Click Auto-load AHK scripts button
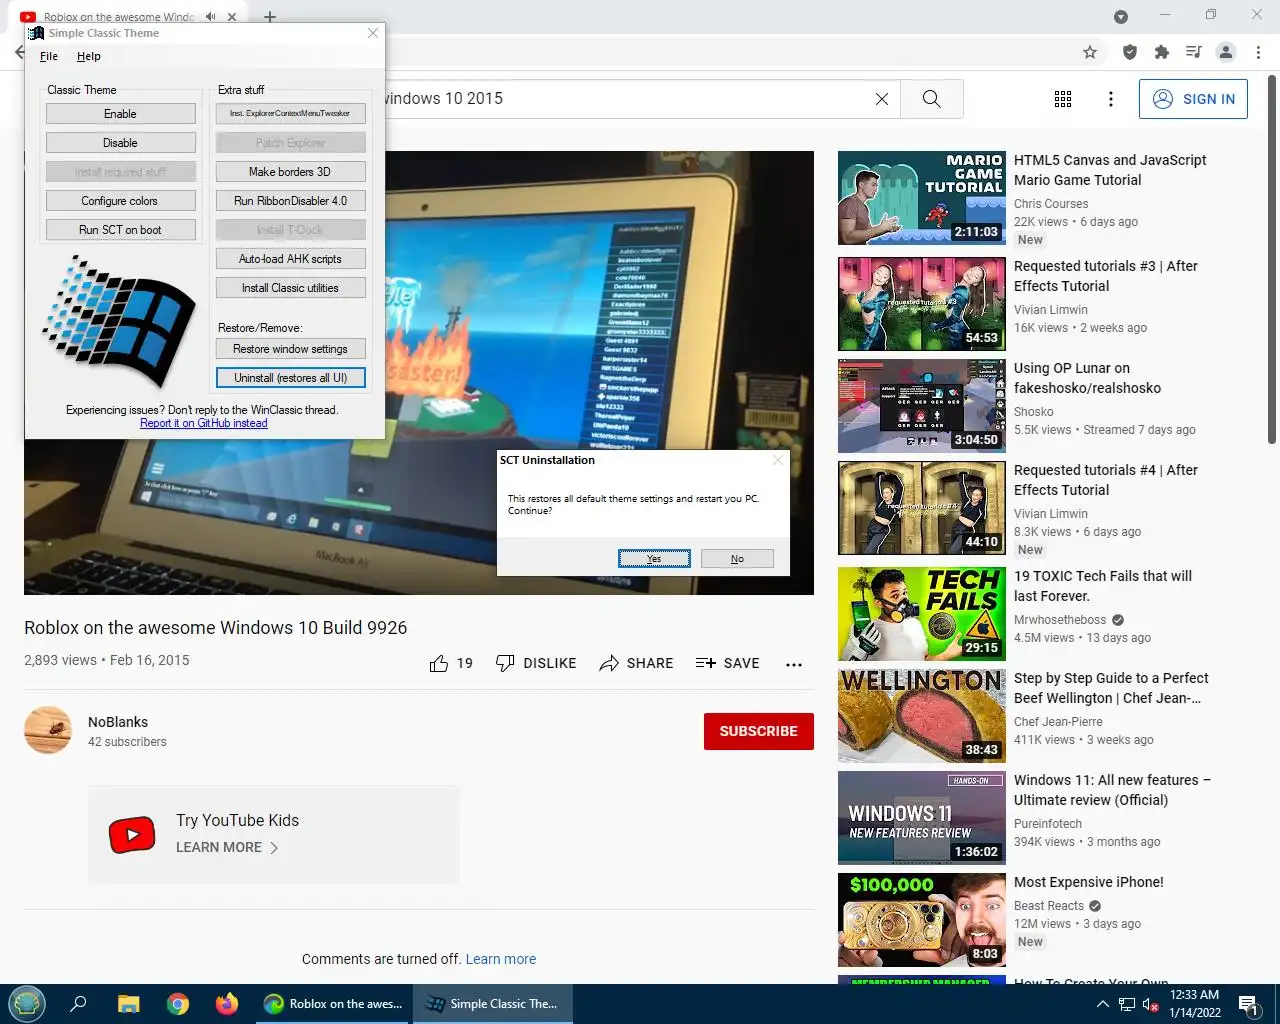Viewport: 1280px width, 1024px height. [x=290, y=259]
